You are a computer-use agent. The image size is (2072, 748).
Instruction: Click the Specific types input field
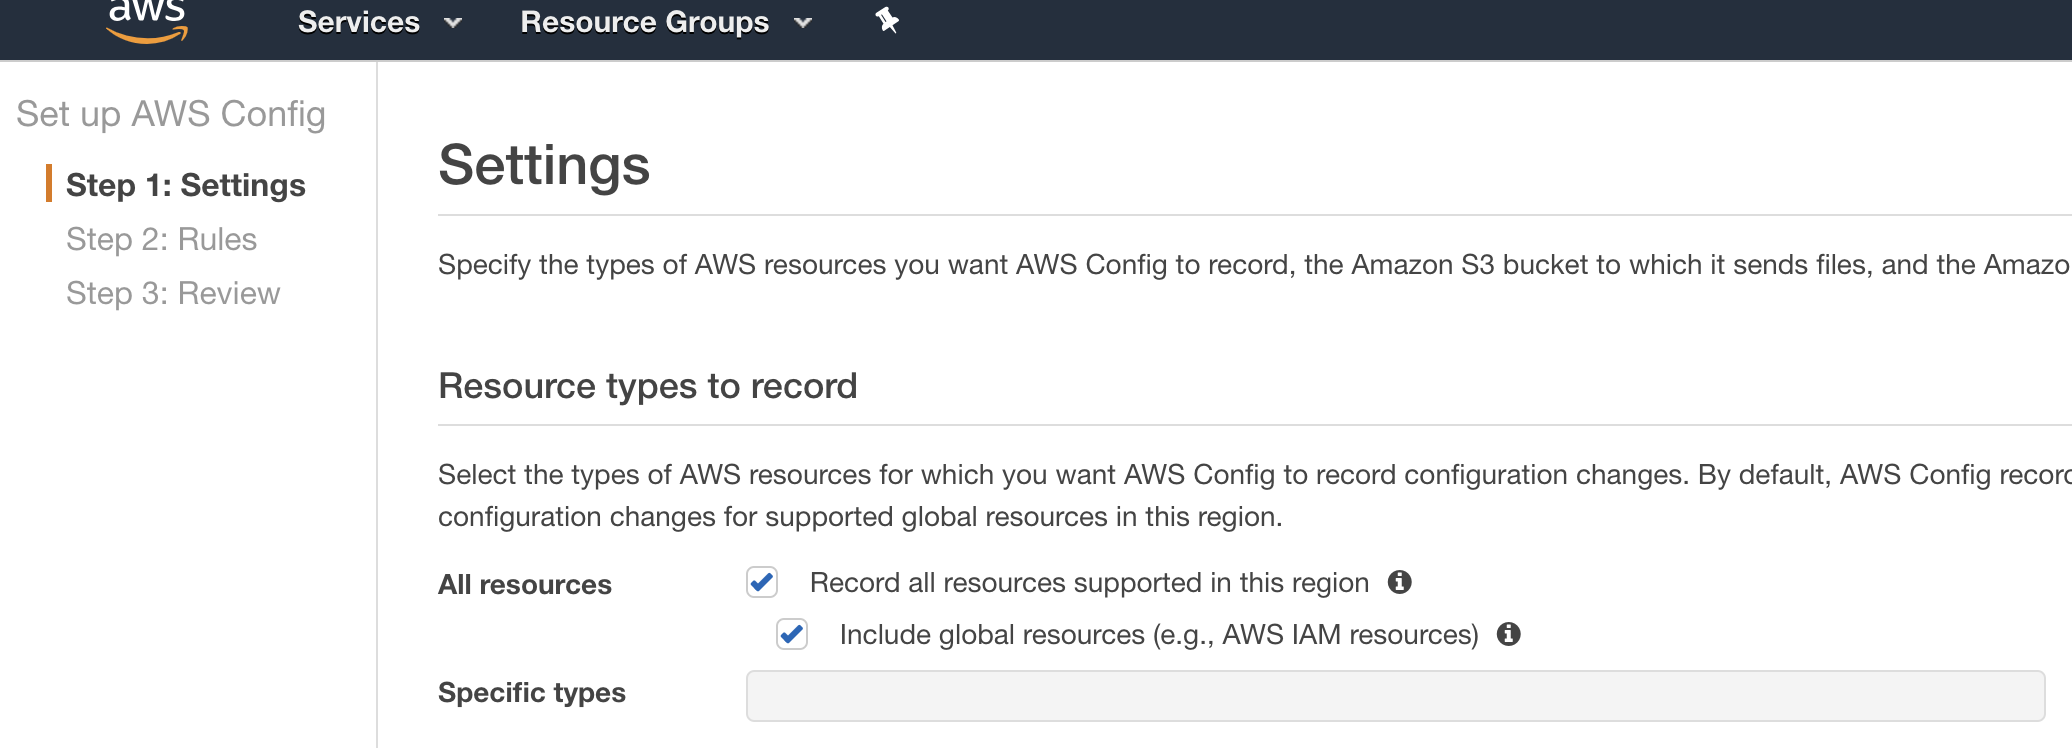(1395, 696)
